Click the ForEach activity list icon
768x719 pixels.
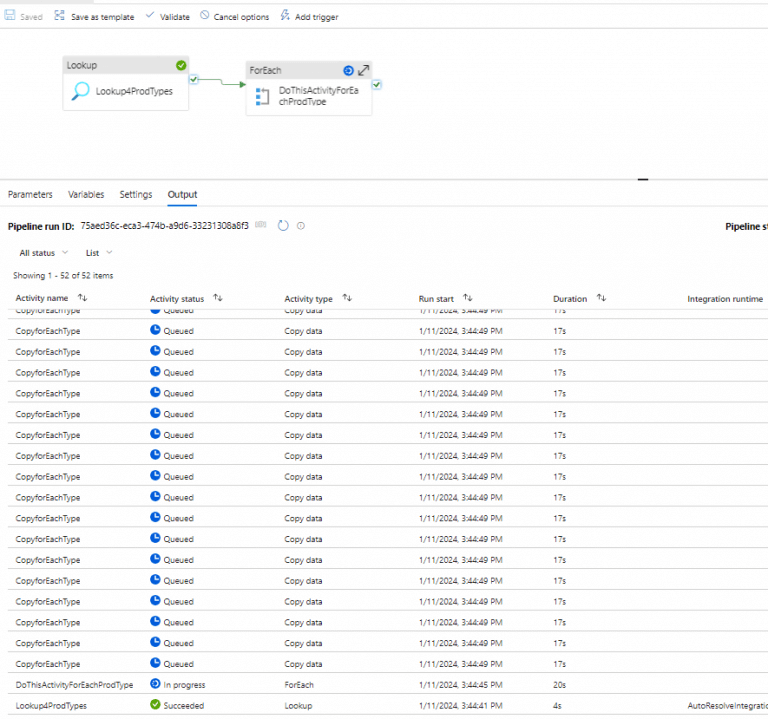coord(263,96)
